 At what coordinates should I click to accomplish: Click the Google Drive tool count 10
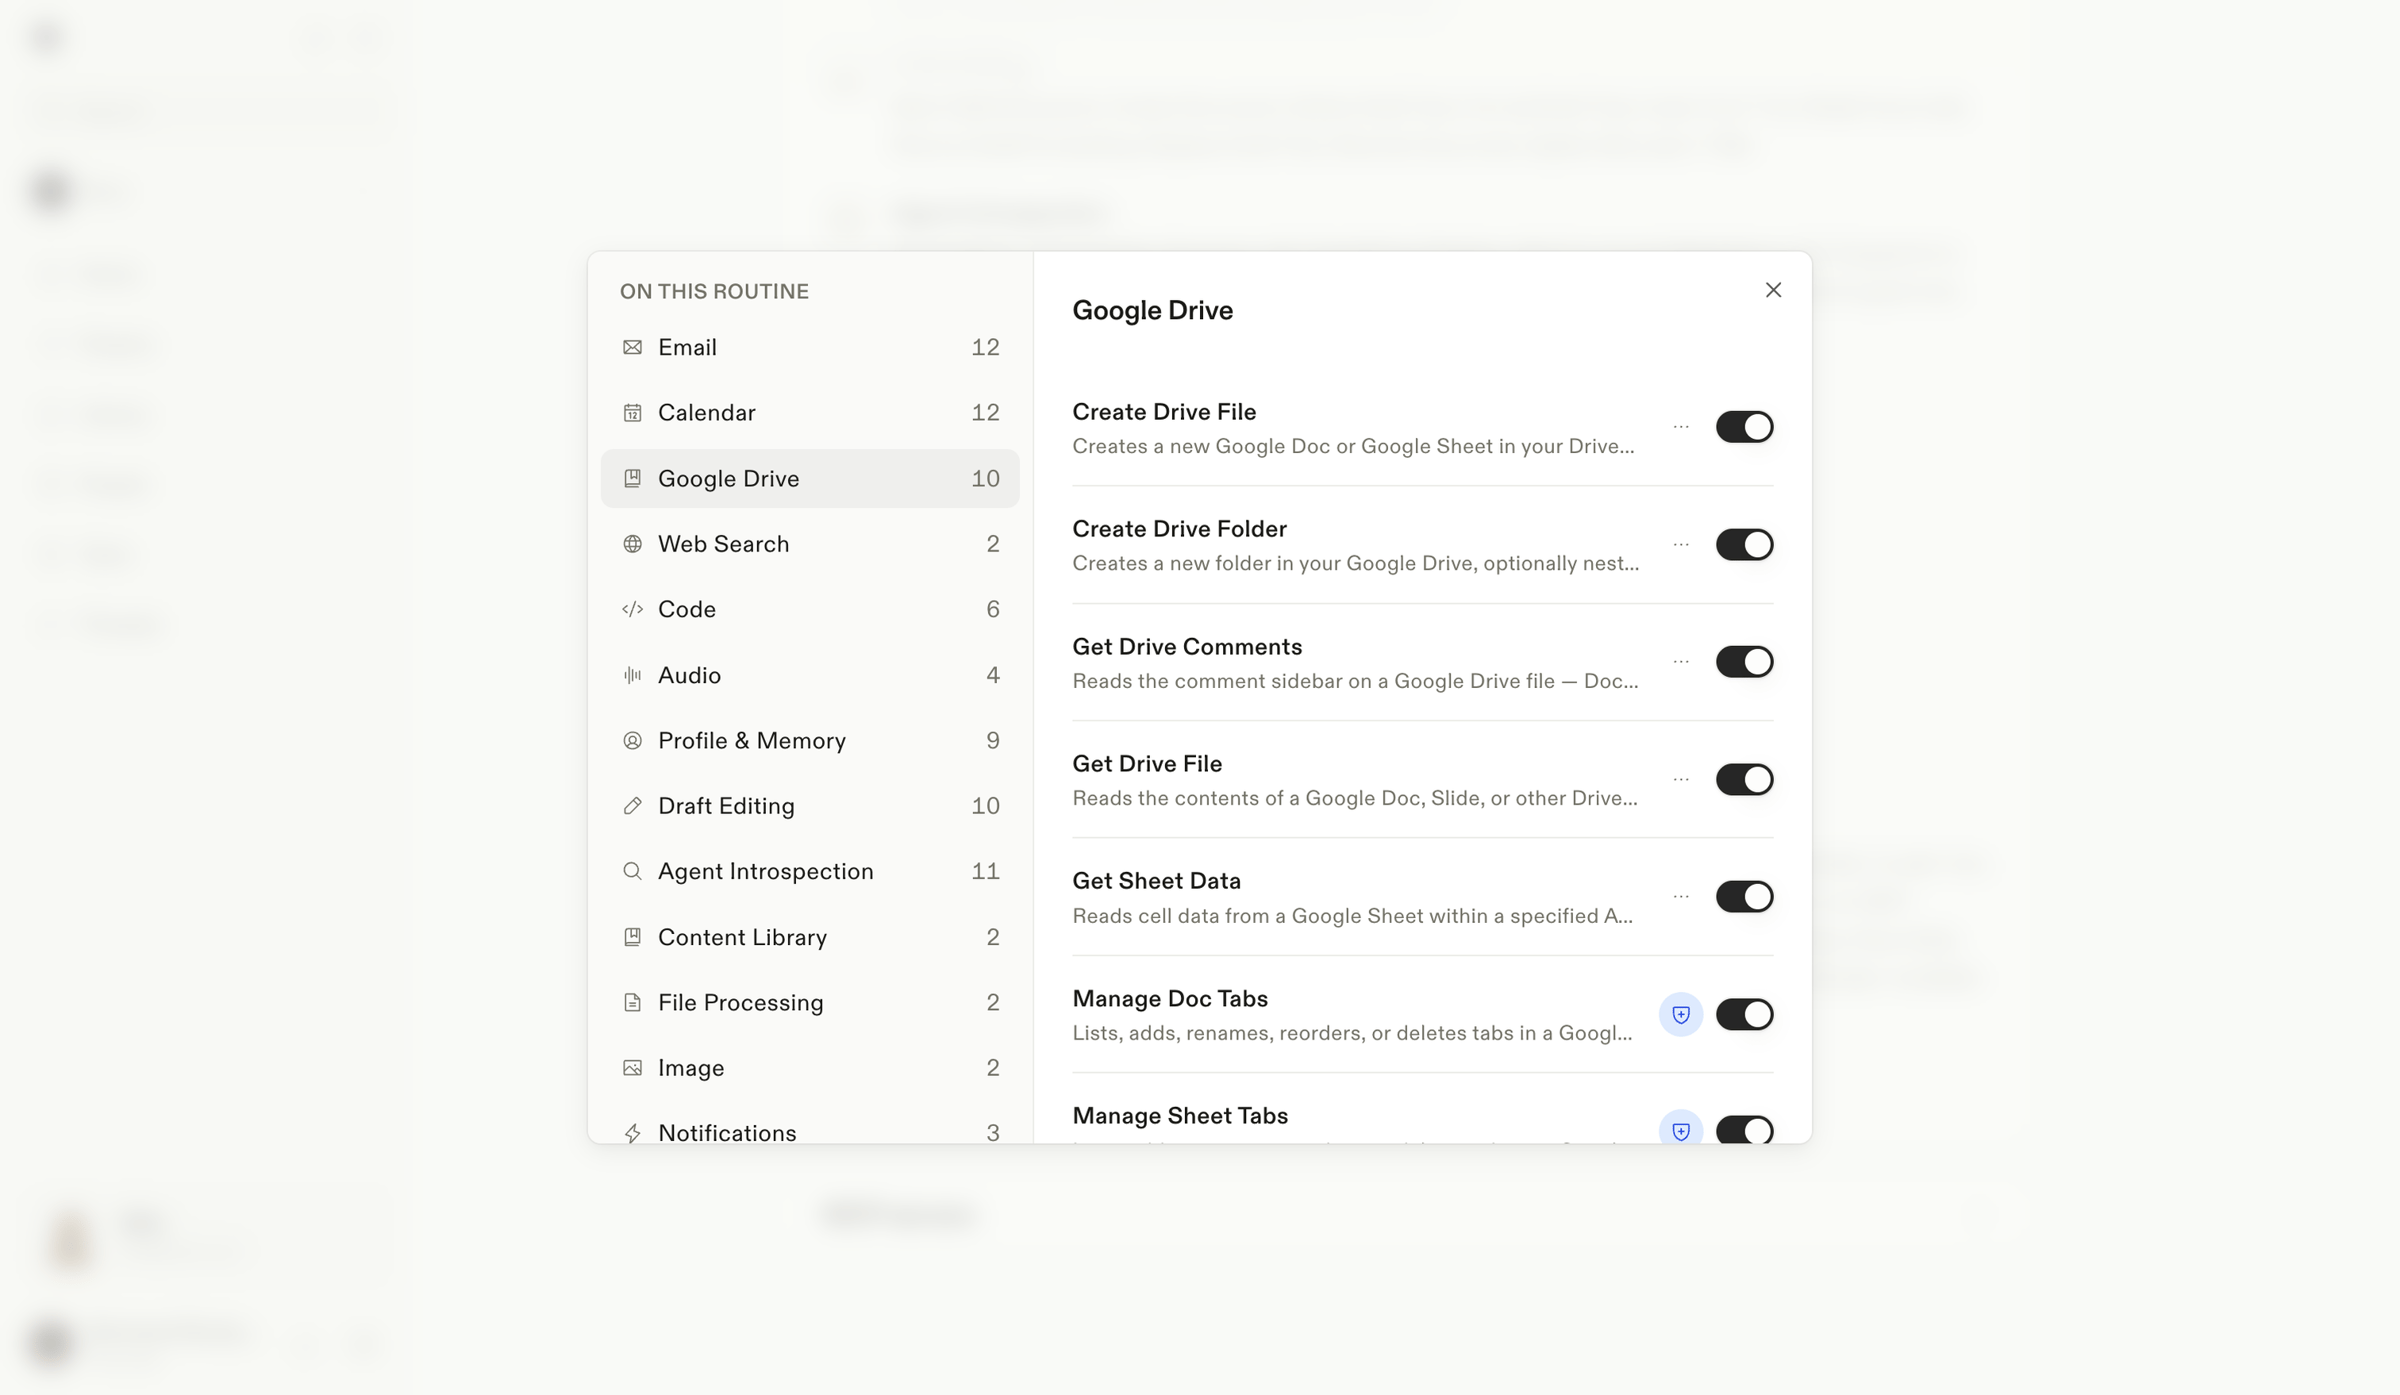985,478
